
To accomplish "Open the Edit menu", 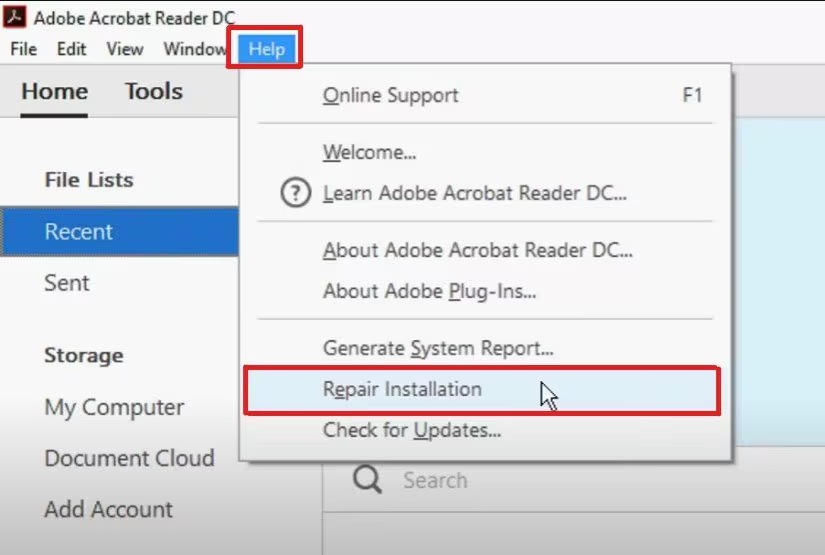I will pyautogui.click(x=71, y=49).
